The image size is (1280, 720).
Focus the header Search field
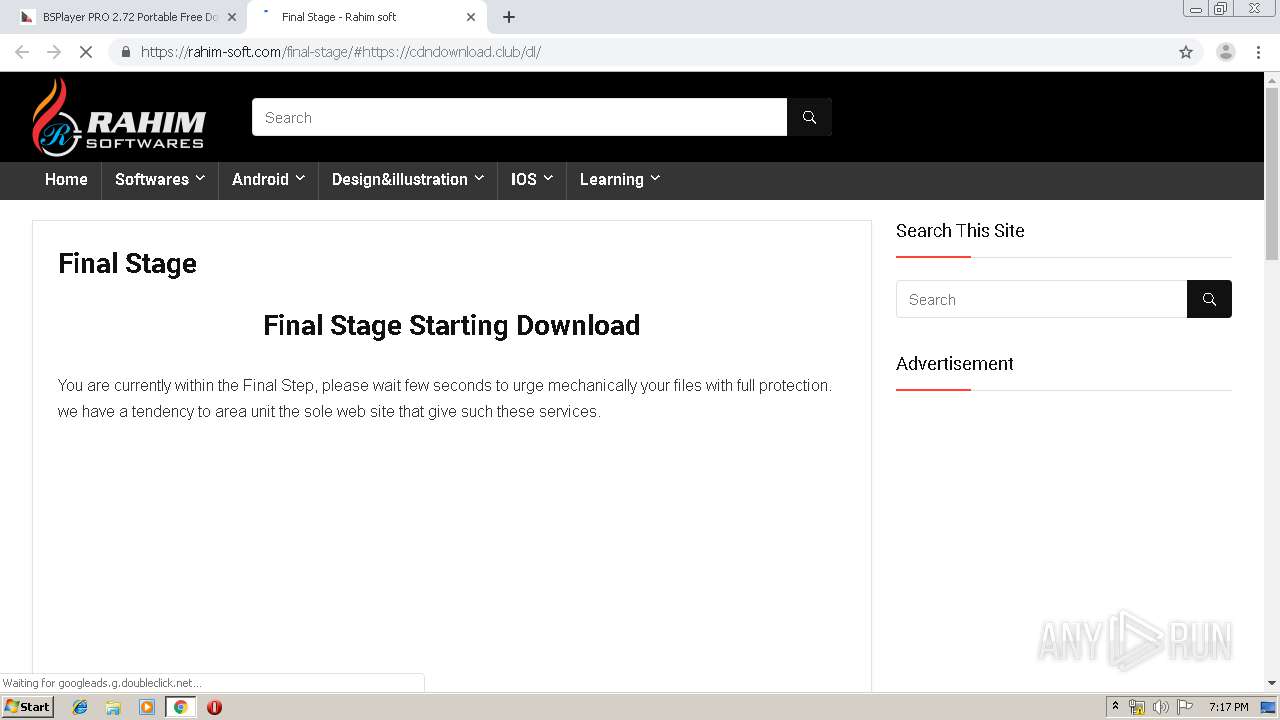[x=519, y=117]
